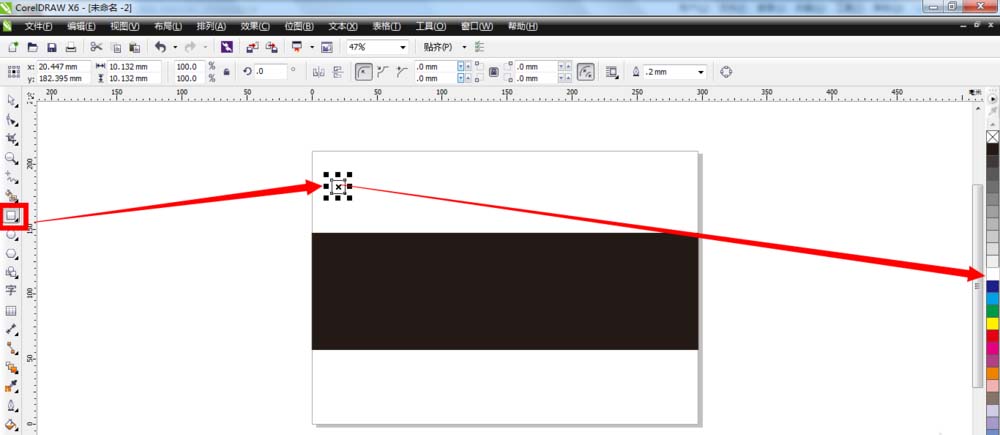The image size is (1000, 435).
Task: Select the Pick tool in toolbox
Action: [11, 101]
